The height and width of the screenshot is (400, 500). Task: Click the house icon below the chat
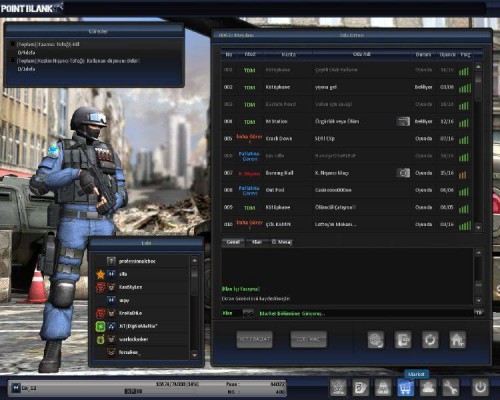pyautogui.click(x=457, y=340)
